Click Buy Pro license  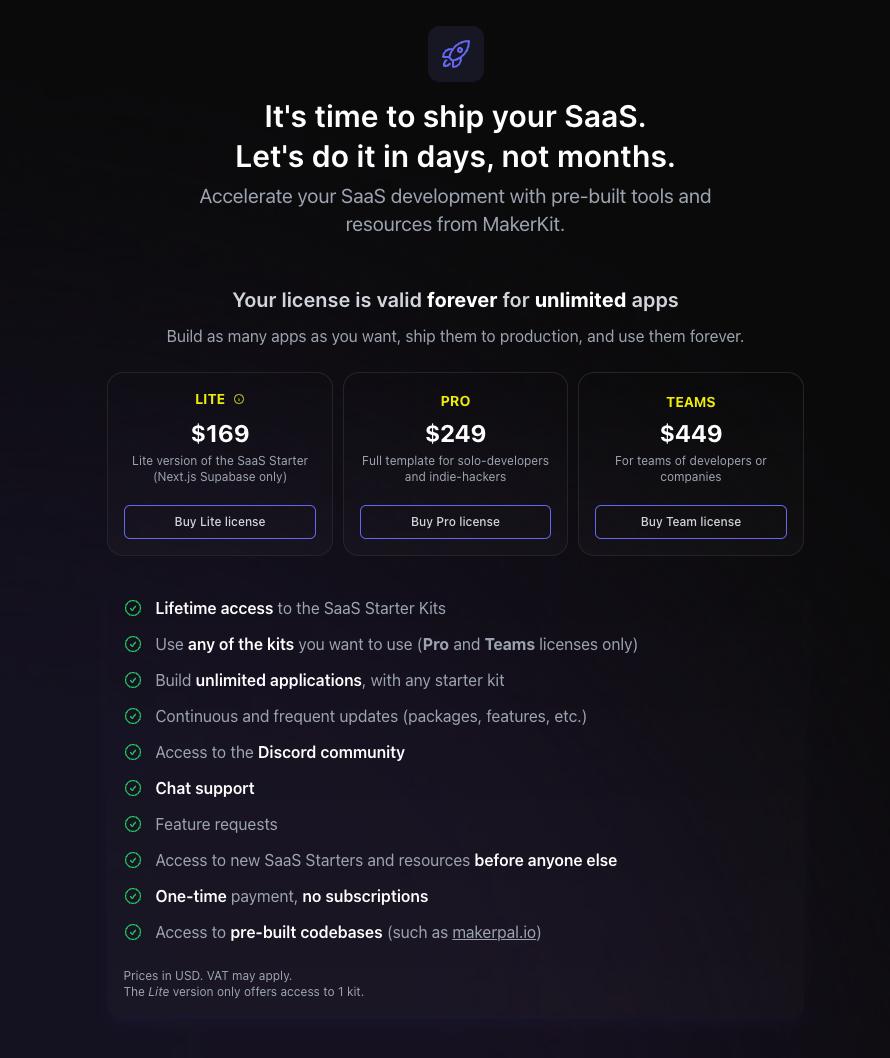[455, 521]
